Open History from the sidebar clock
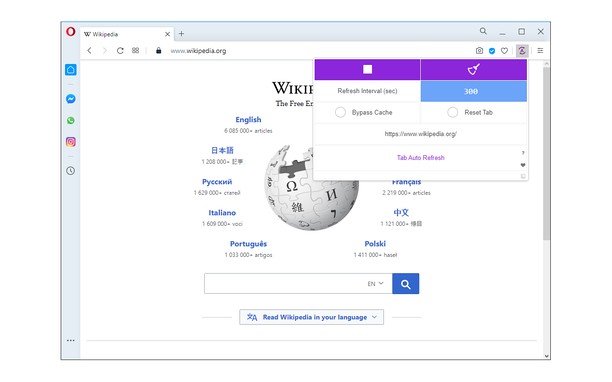 pos(71,171)
